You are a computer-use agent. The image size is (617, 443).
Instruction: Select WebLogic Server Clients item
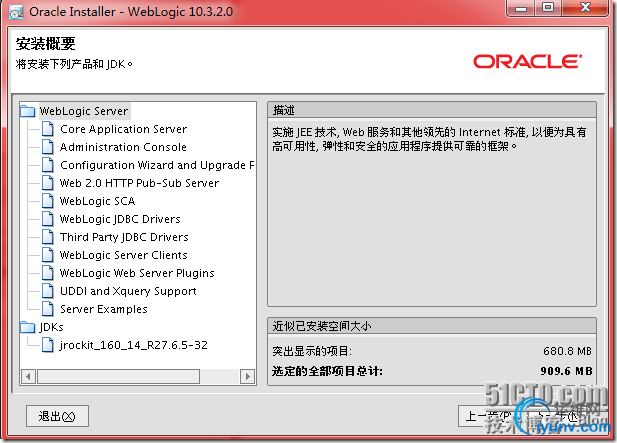point(124,255)
